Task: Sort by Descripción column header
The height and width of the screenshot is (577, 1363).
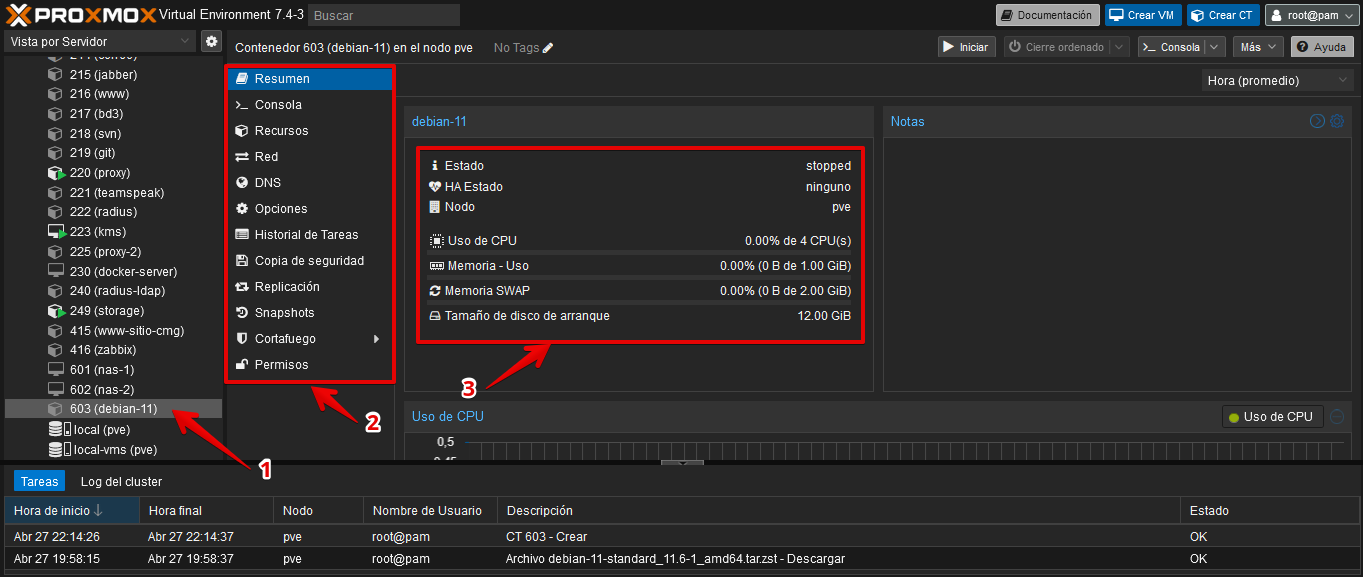Action: pos(839,510)
